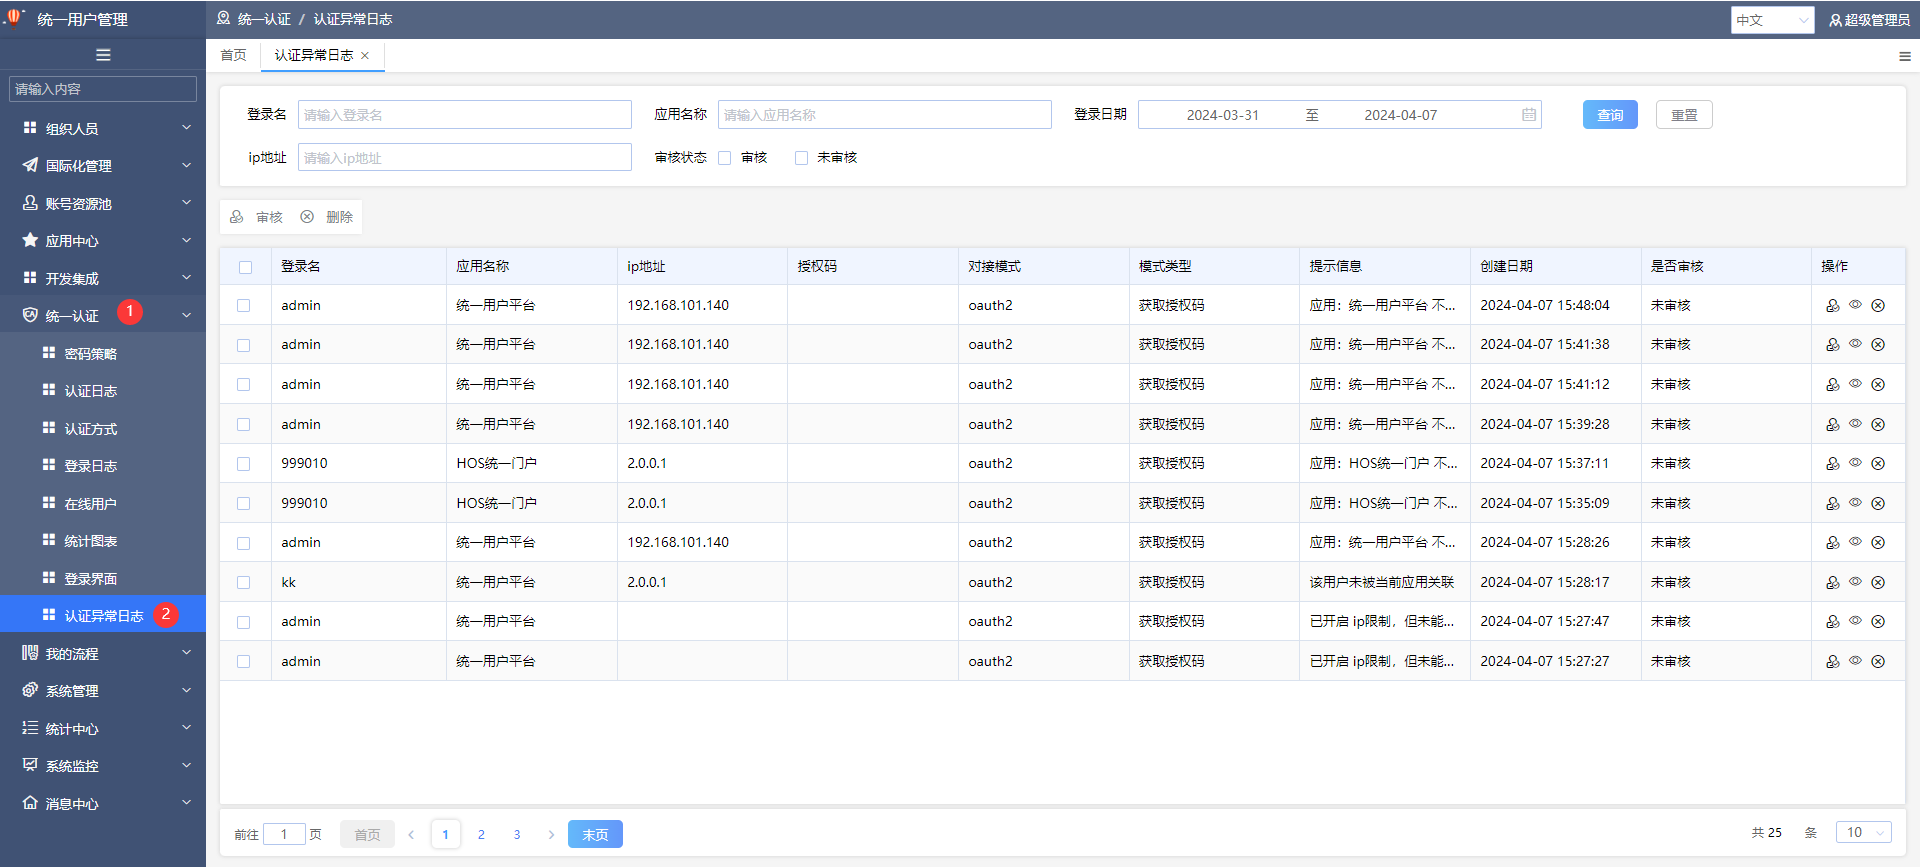
Task: View details of the 15:41:12 row
Action: (1855, 384)
